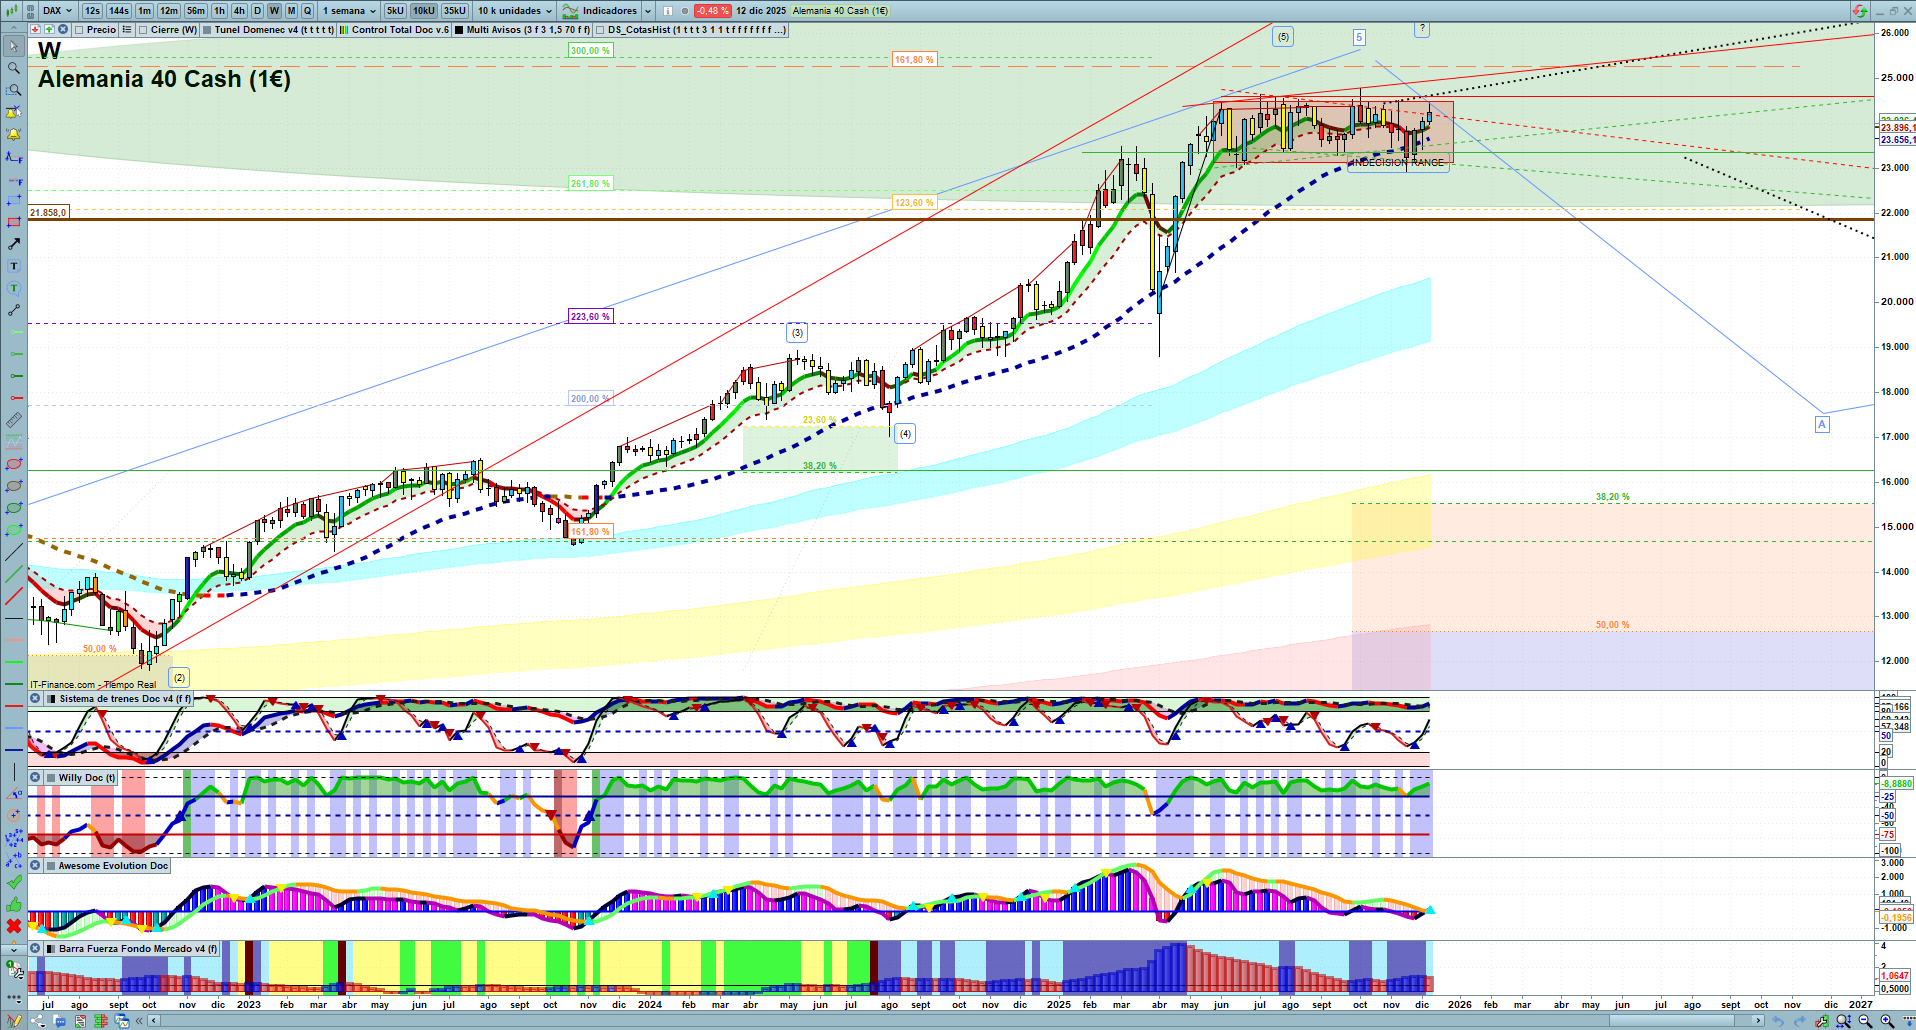Switch to the 4h timeframe
Viewport: 1916px width, 1030px height.
pos(239,11)
